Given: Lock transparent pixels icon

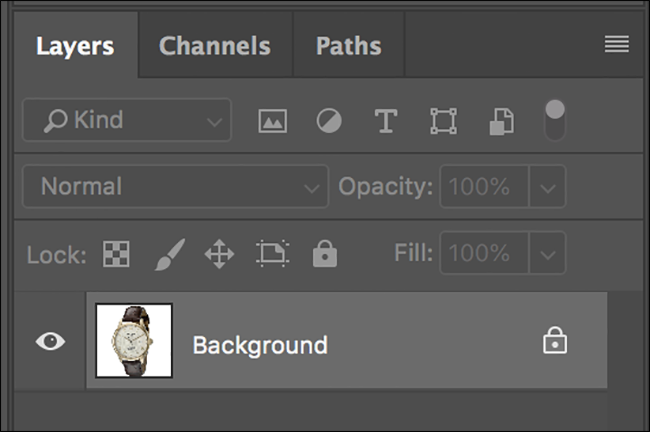Looking at the screenshot, I should (116, 254).
